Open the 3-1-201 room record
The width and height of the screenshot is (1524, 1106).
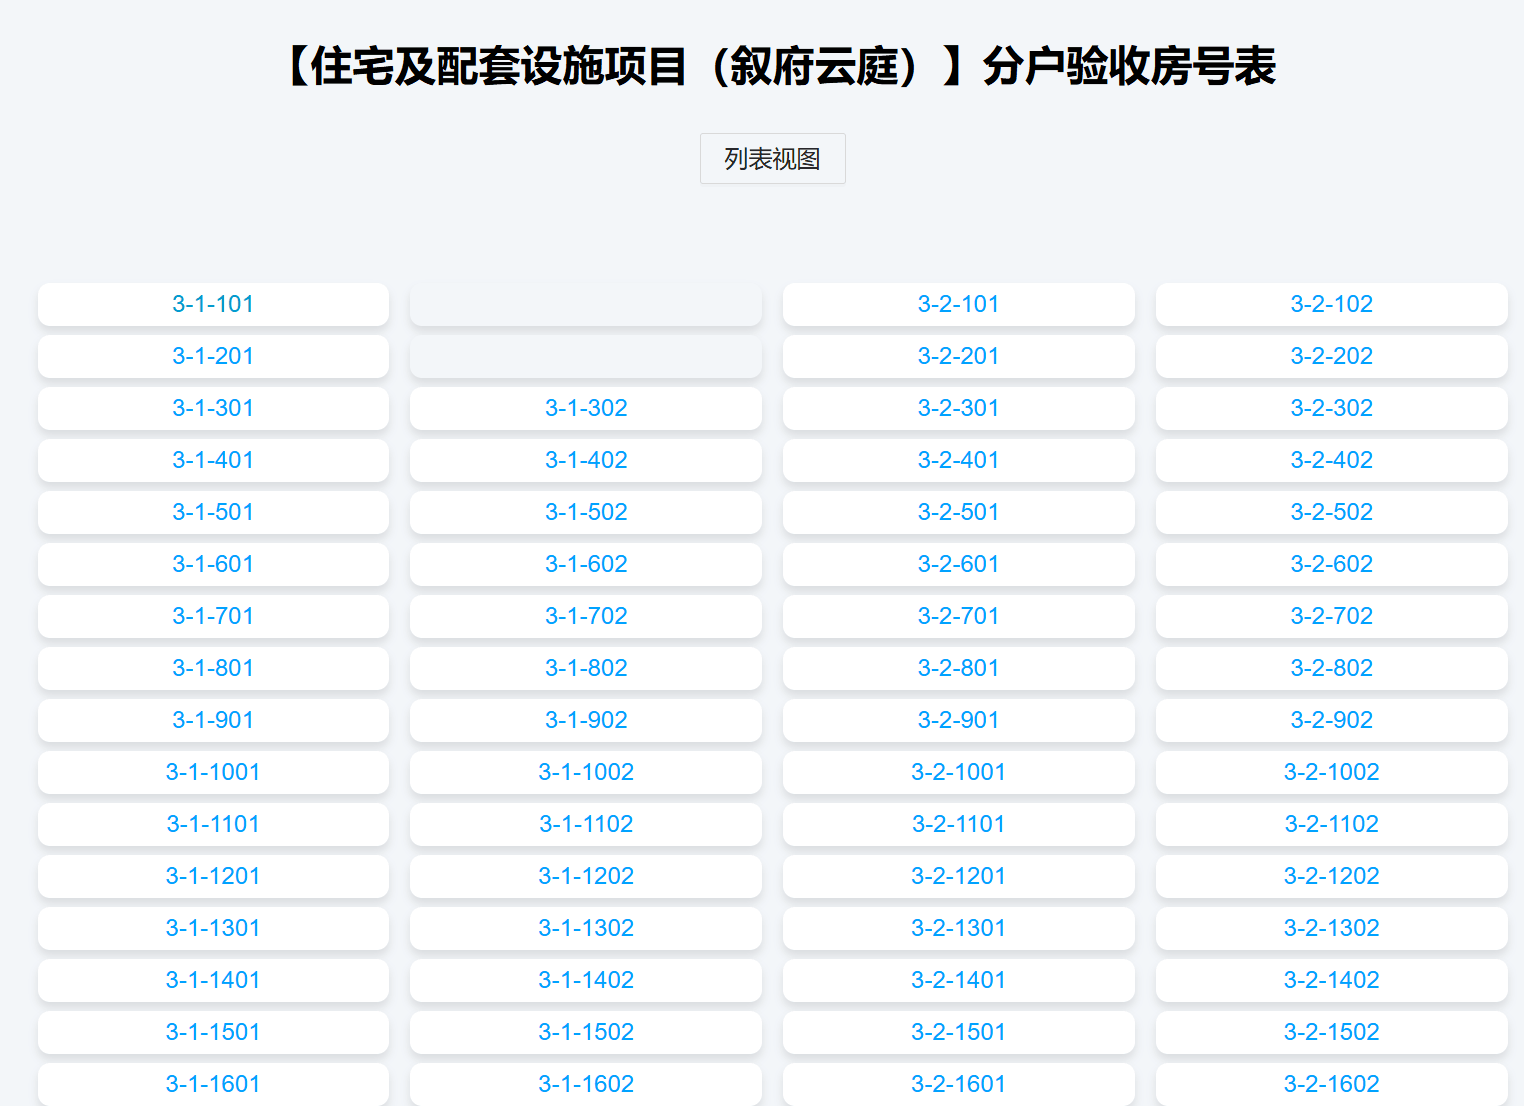[x=213, y=356]
